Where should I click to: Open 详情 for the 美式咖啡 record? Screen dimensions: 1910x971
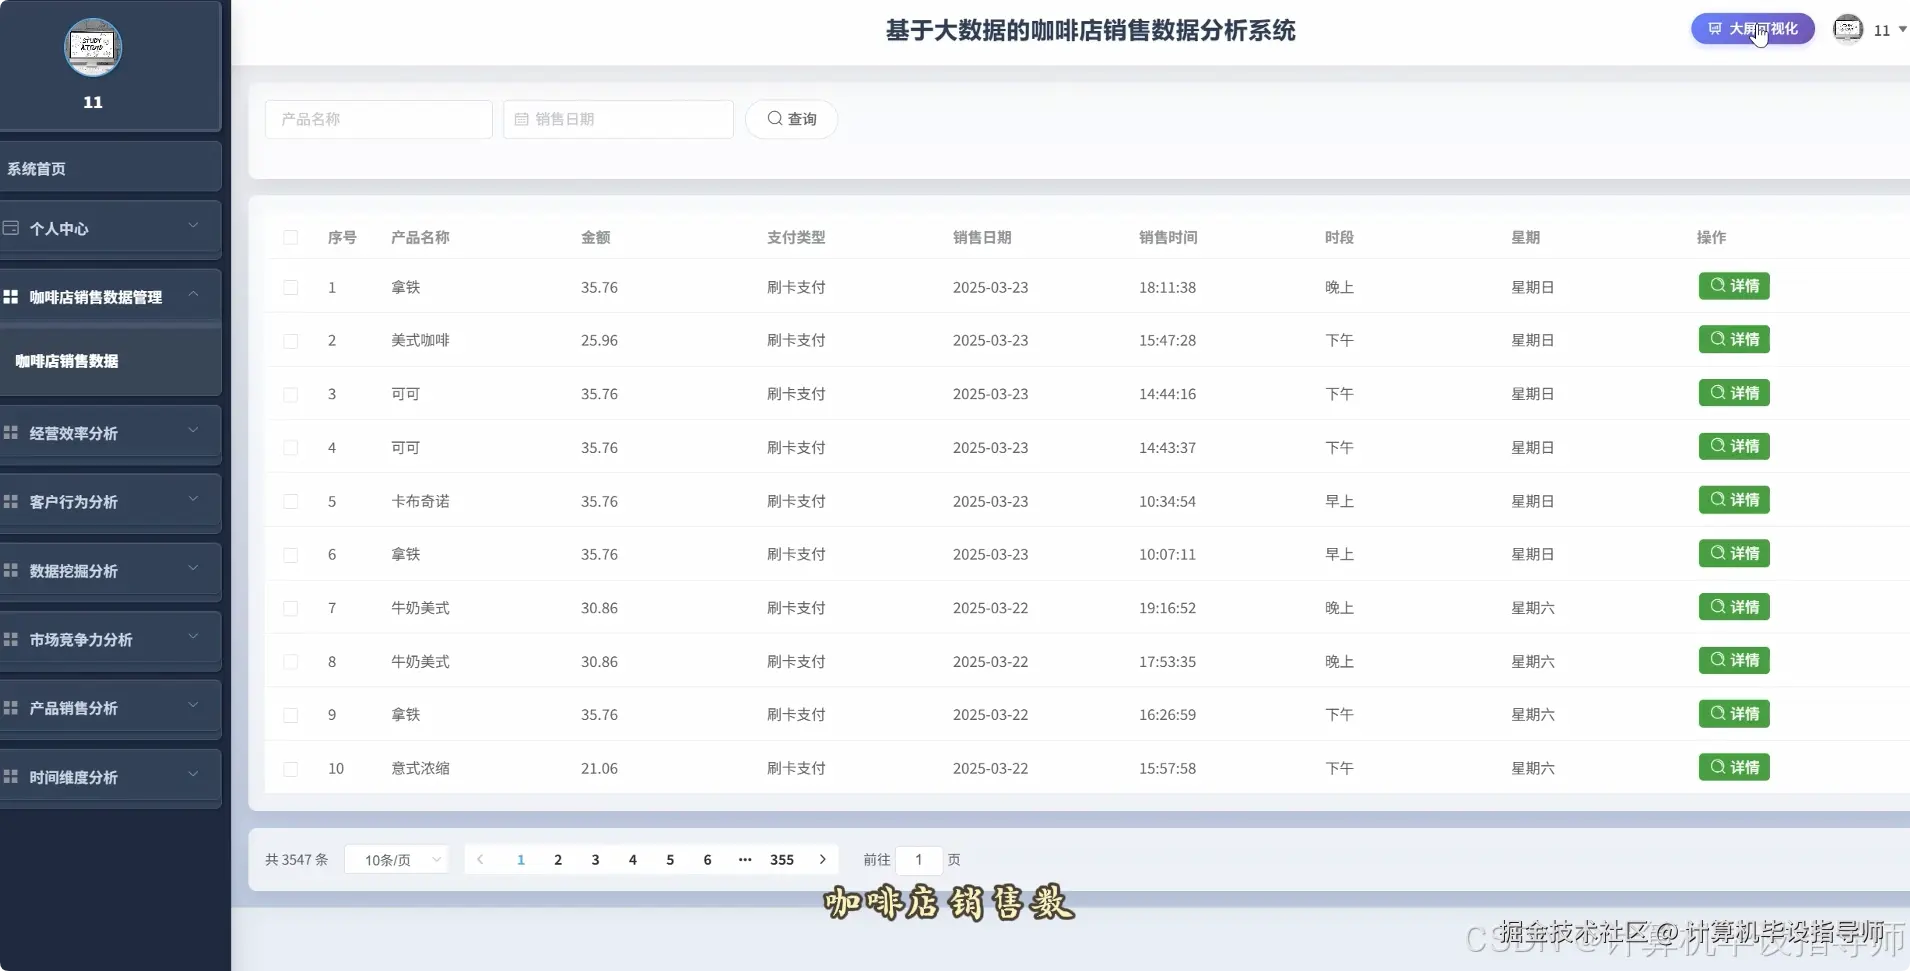point(1735,339)
